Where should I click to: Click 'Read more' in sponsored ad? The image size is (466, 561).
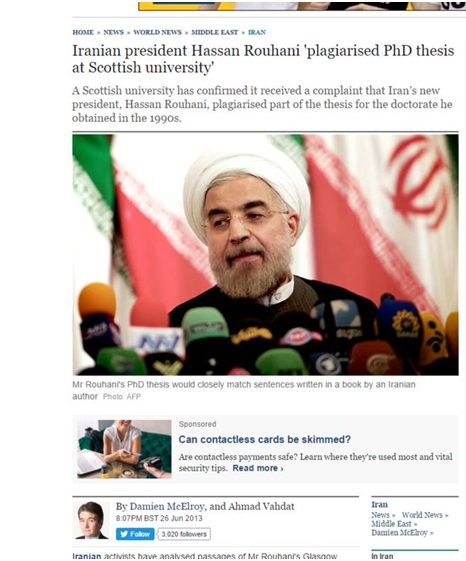pyautogui.click(x=258, y=468)
